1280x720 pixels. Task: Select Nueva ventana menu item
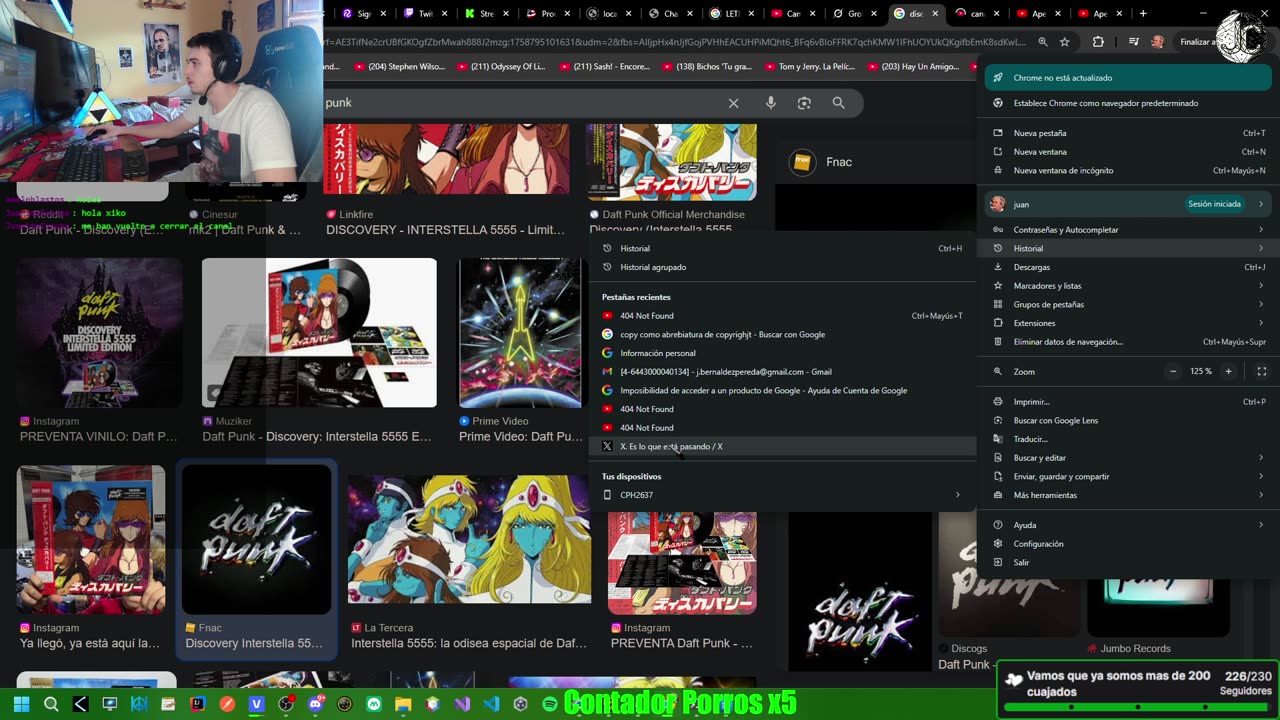click(1128, 152)
